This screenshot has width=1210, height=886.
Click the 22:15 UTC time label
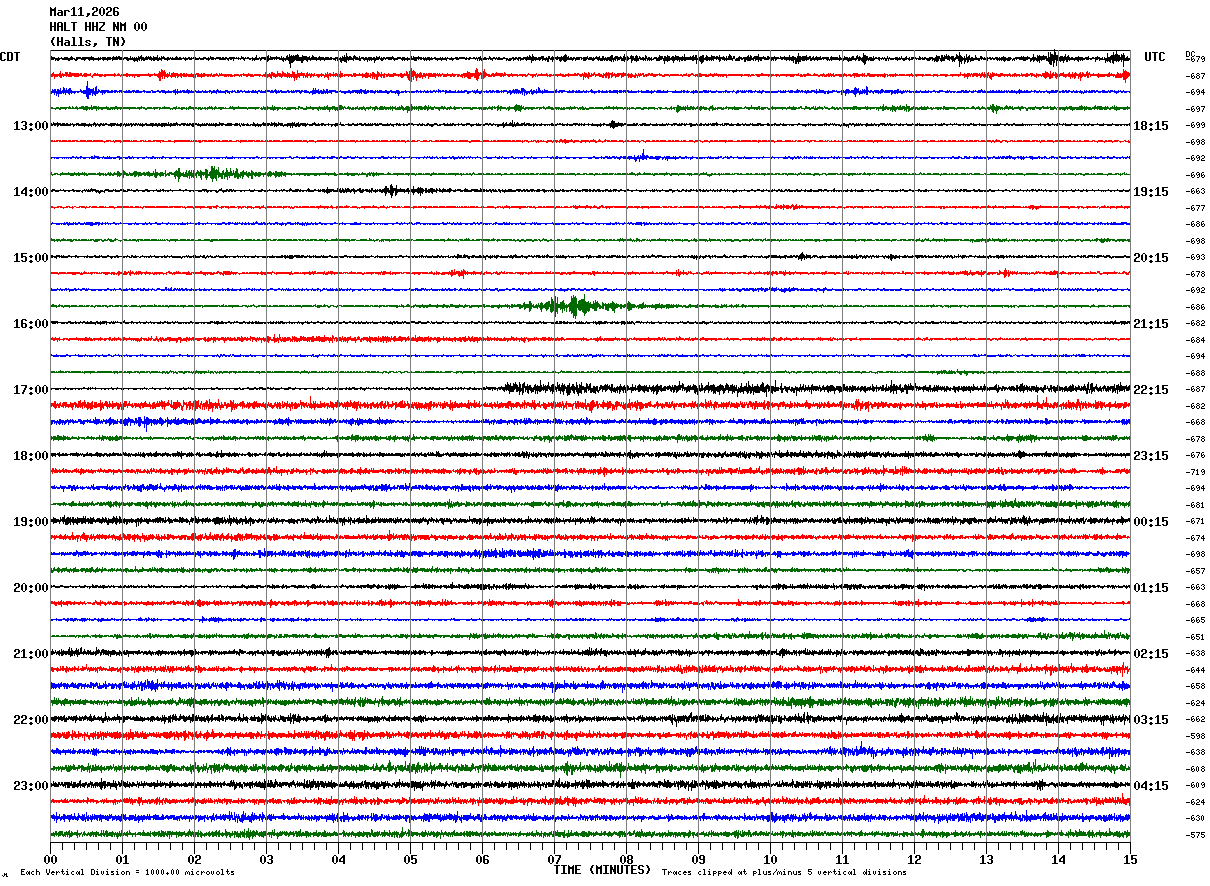coord(1151,389)
